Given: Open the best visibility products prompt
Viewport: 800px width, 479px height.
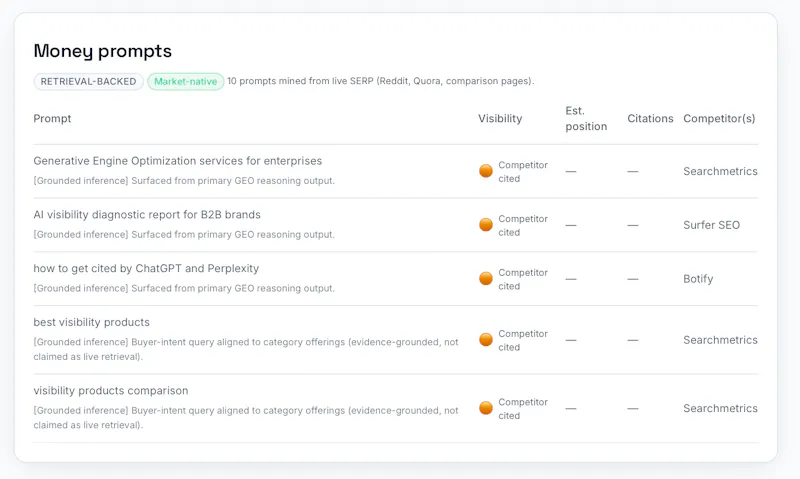Looking at the screenshot, I should [91, 322].
